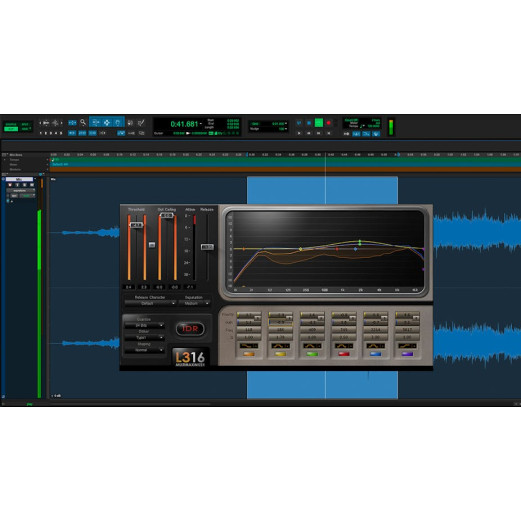Enable Grid edit mode
This screenshot has height=521, width=521.
point(25,129)
